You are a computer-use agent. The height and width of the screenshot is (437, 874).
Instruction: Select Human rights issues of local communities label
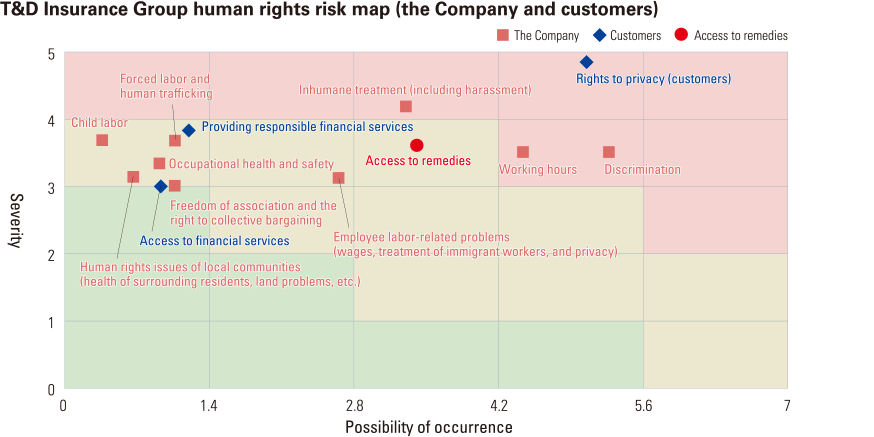tap(219, 274)
